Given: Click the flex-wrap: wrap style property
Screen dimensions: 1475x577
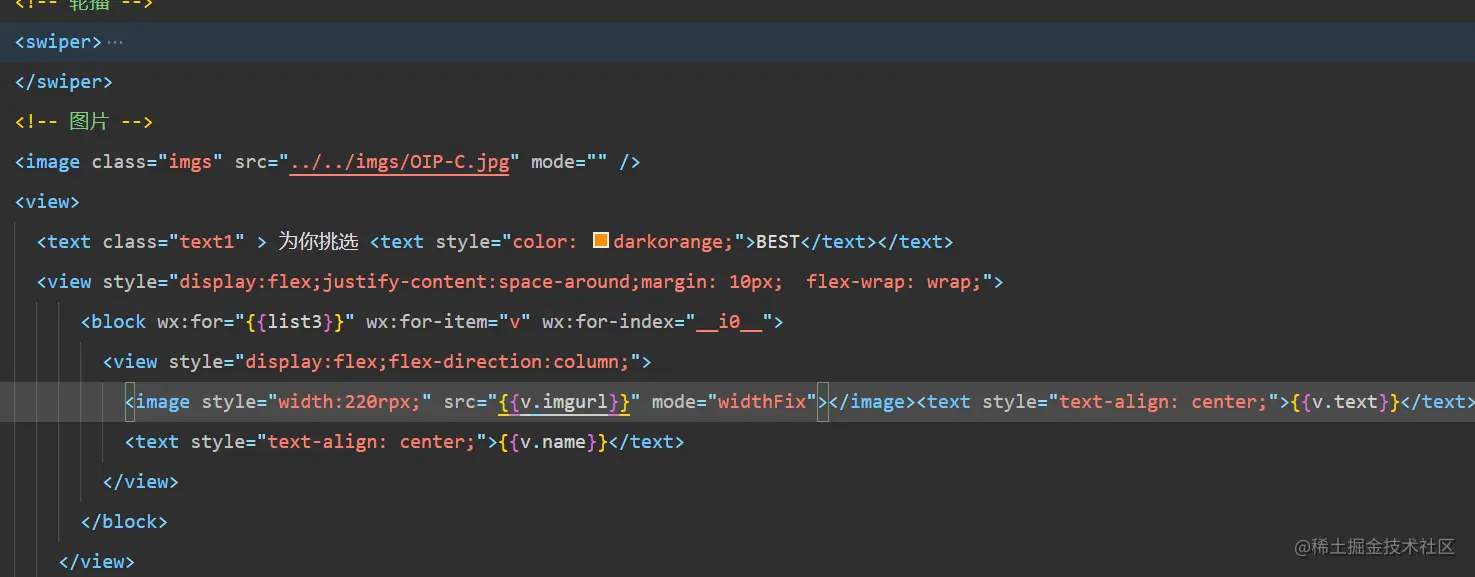Looking at the screenshot, I should [x=894, y=282].
